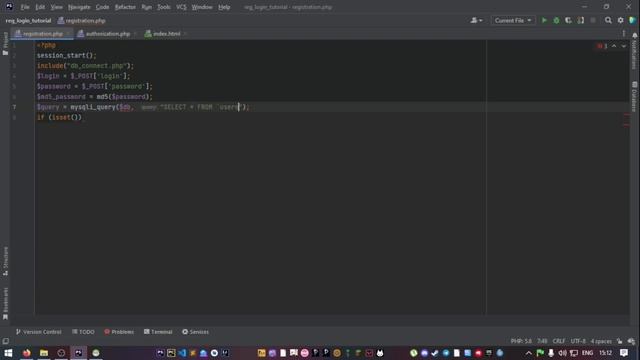The width and height of the screenshot is (640, 360).
Task: Open the File menu
Action: [25, 7]
